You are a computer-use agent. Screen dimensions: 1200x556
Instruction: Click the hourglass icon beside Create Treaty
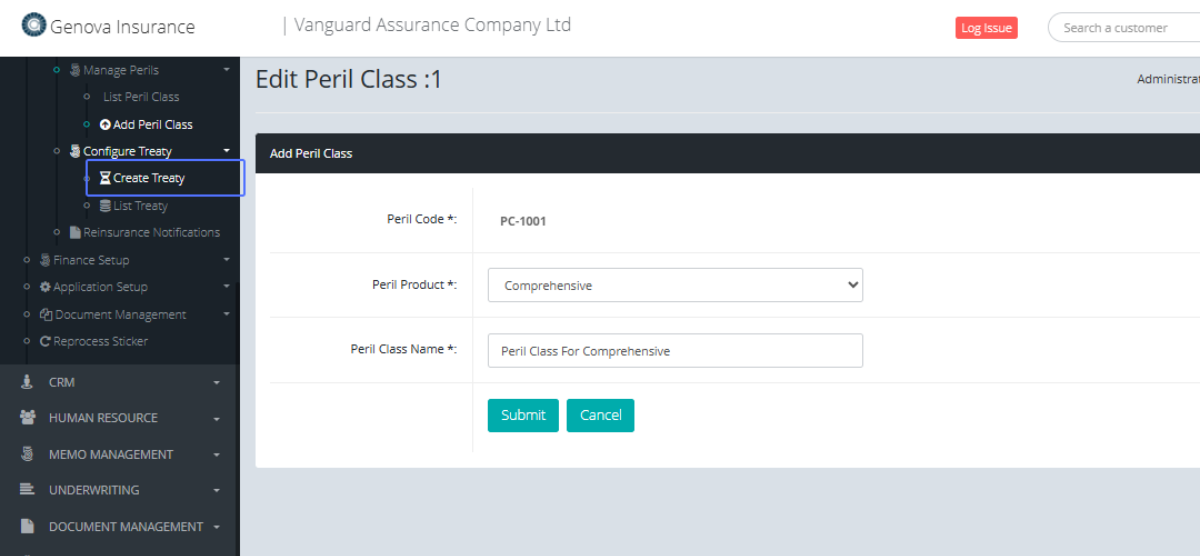coord(105,178)
